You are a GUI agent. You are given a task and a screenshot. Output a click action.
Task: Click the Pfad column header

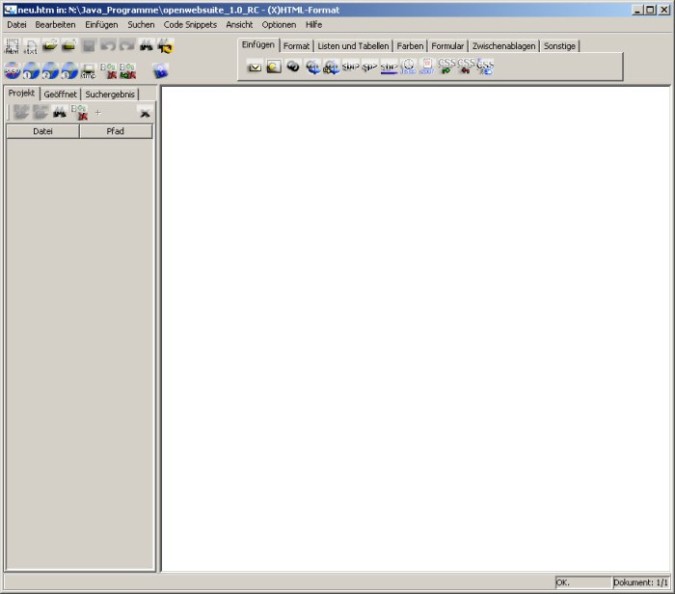click(115, 131)
